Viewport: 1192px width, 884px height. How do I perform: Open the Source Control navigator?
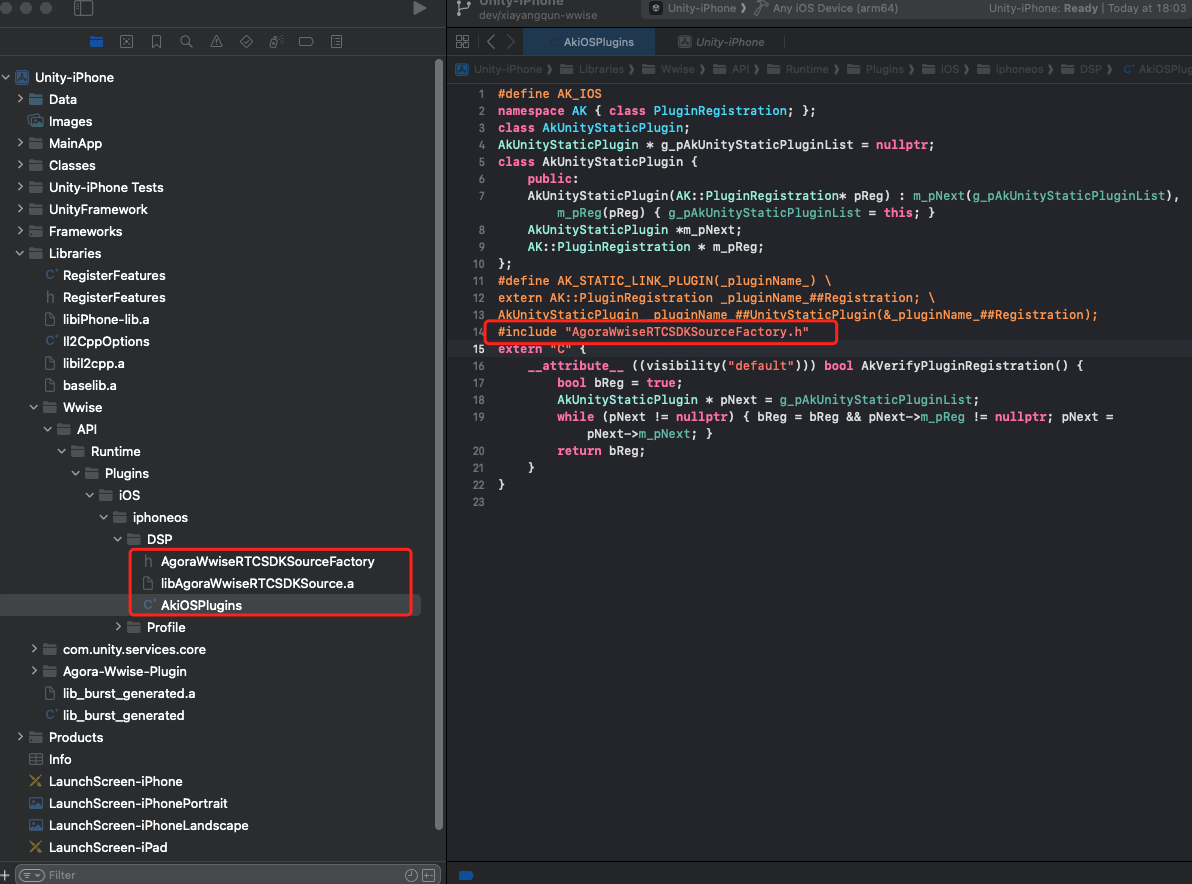click(126, 42)
